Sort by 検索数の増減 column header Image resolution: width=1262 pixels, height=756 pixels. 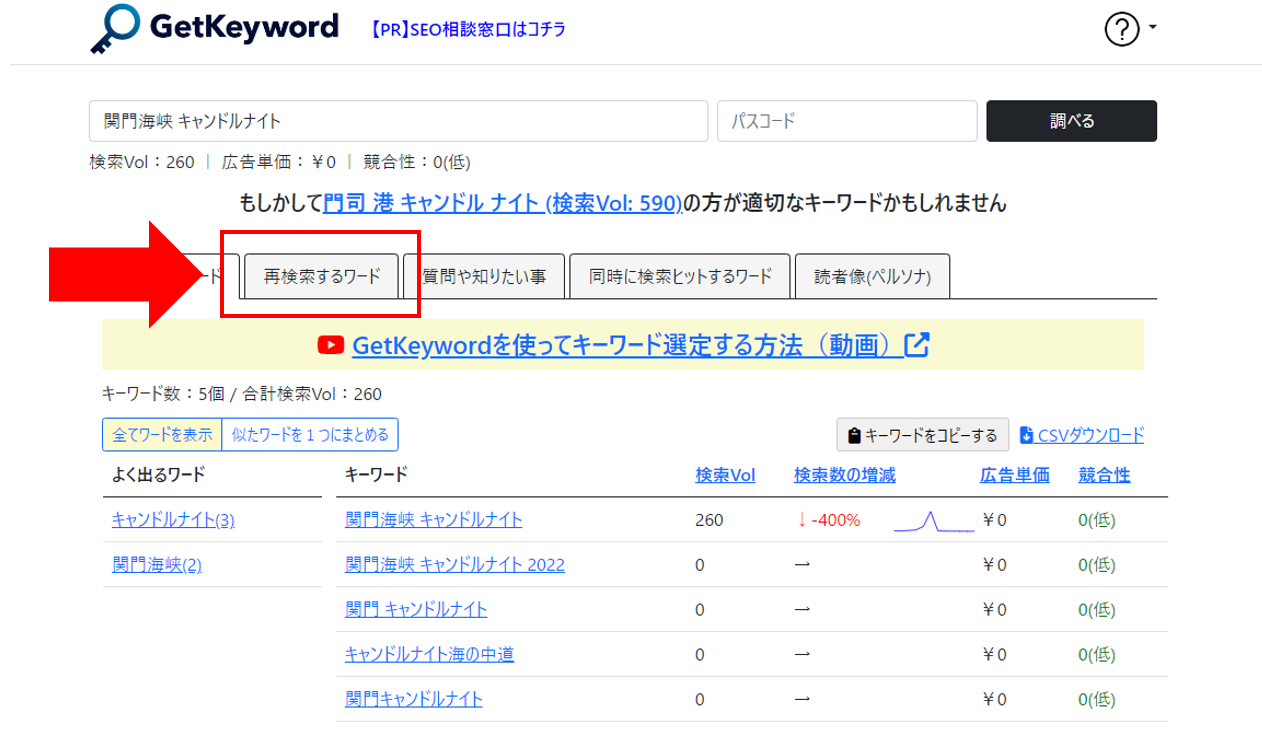[845, 475]
